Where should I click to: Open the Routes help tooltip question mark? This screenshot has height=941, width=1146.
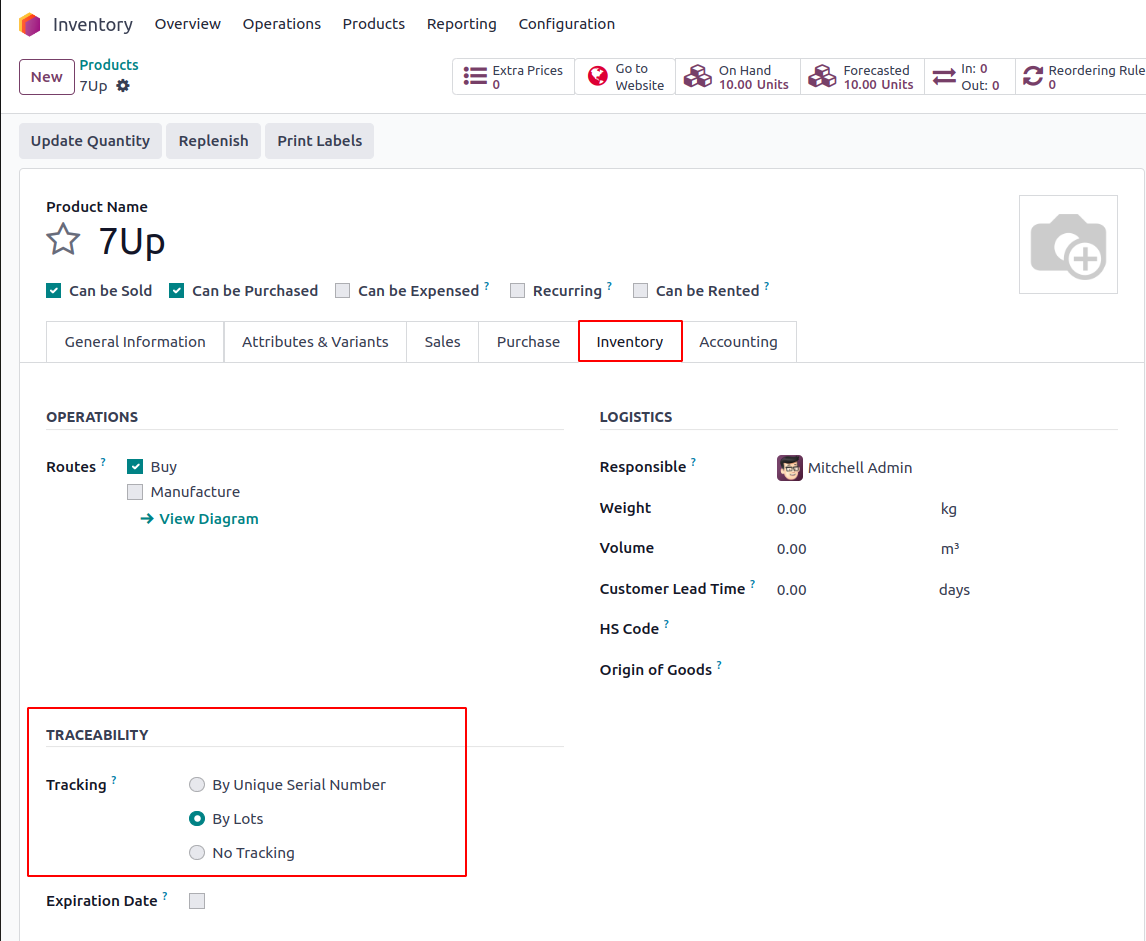point(103,462)
